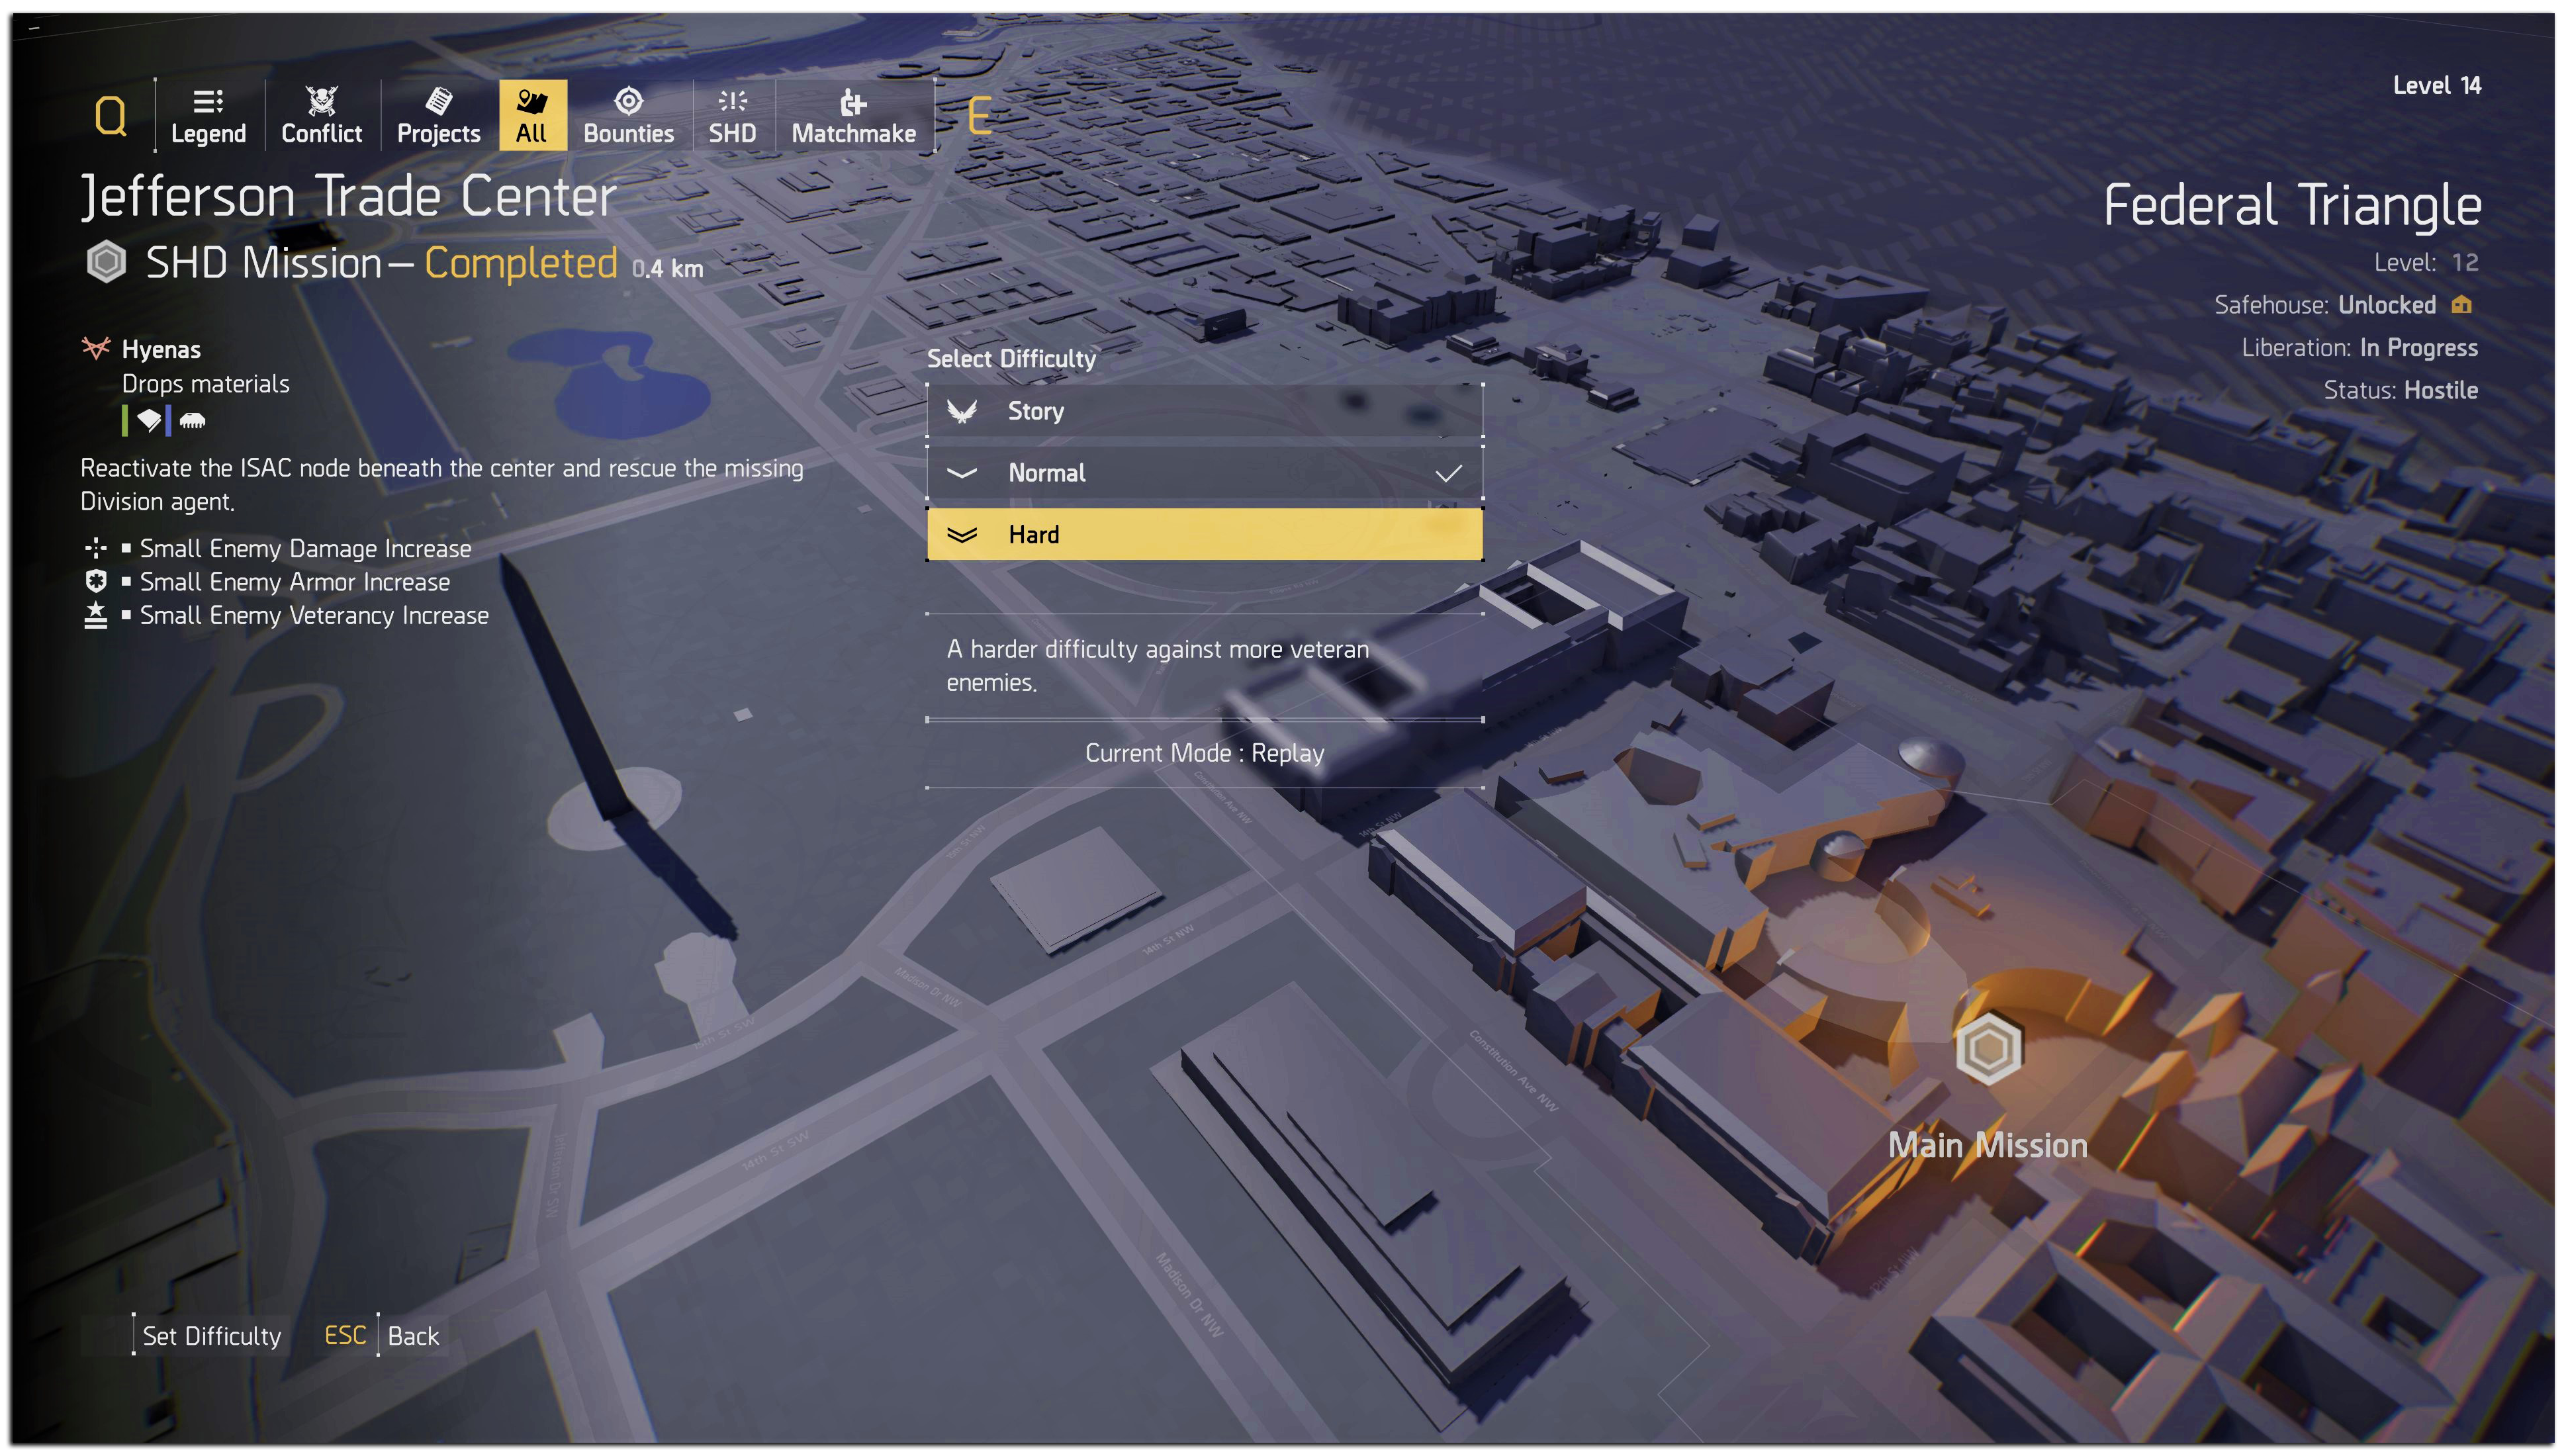2568x1456 pixels.
Task: Click the Set Difficulty button
Action: (212, 1334)
